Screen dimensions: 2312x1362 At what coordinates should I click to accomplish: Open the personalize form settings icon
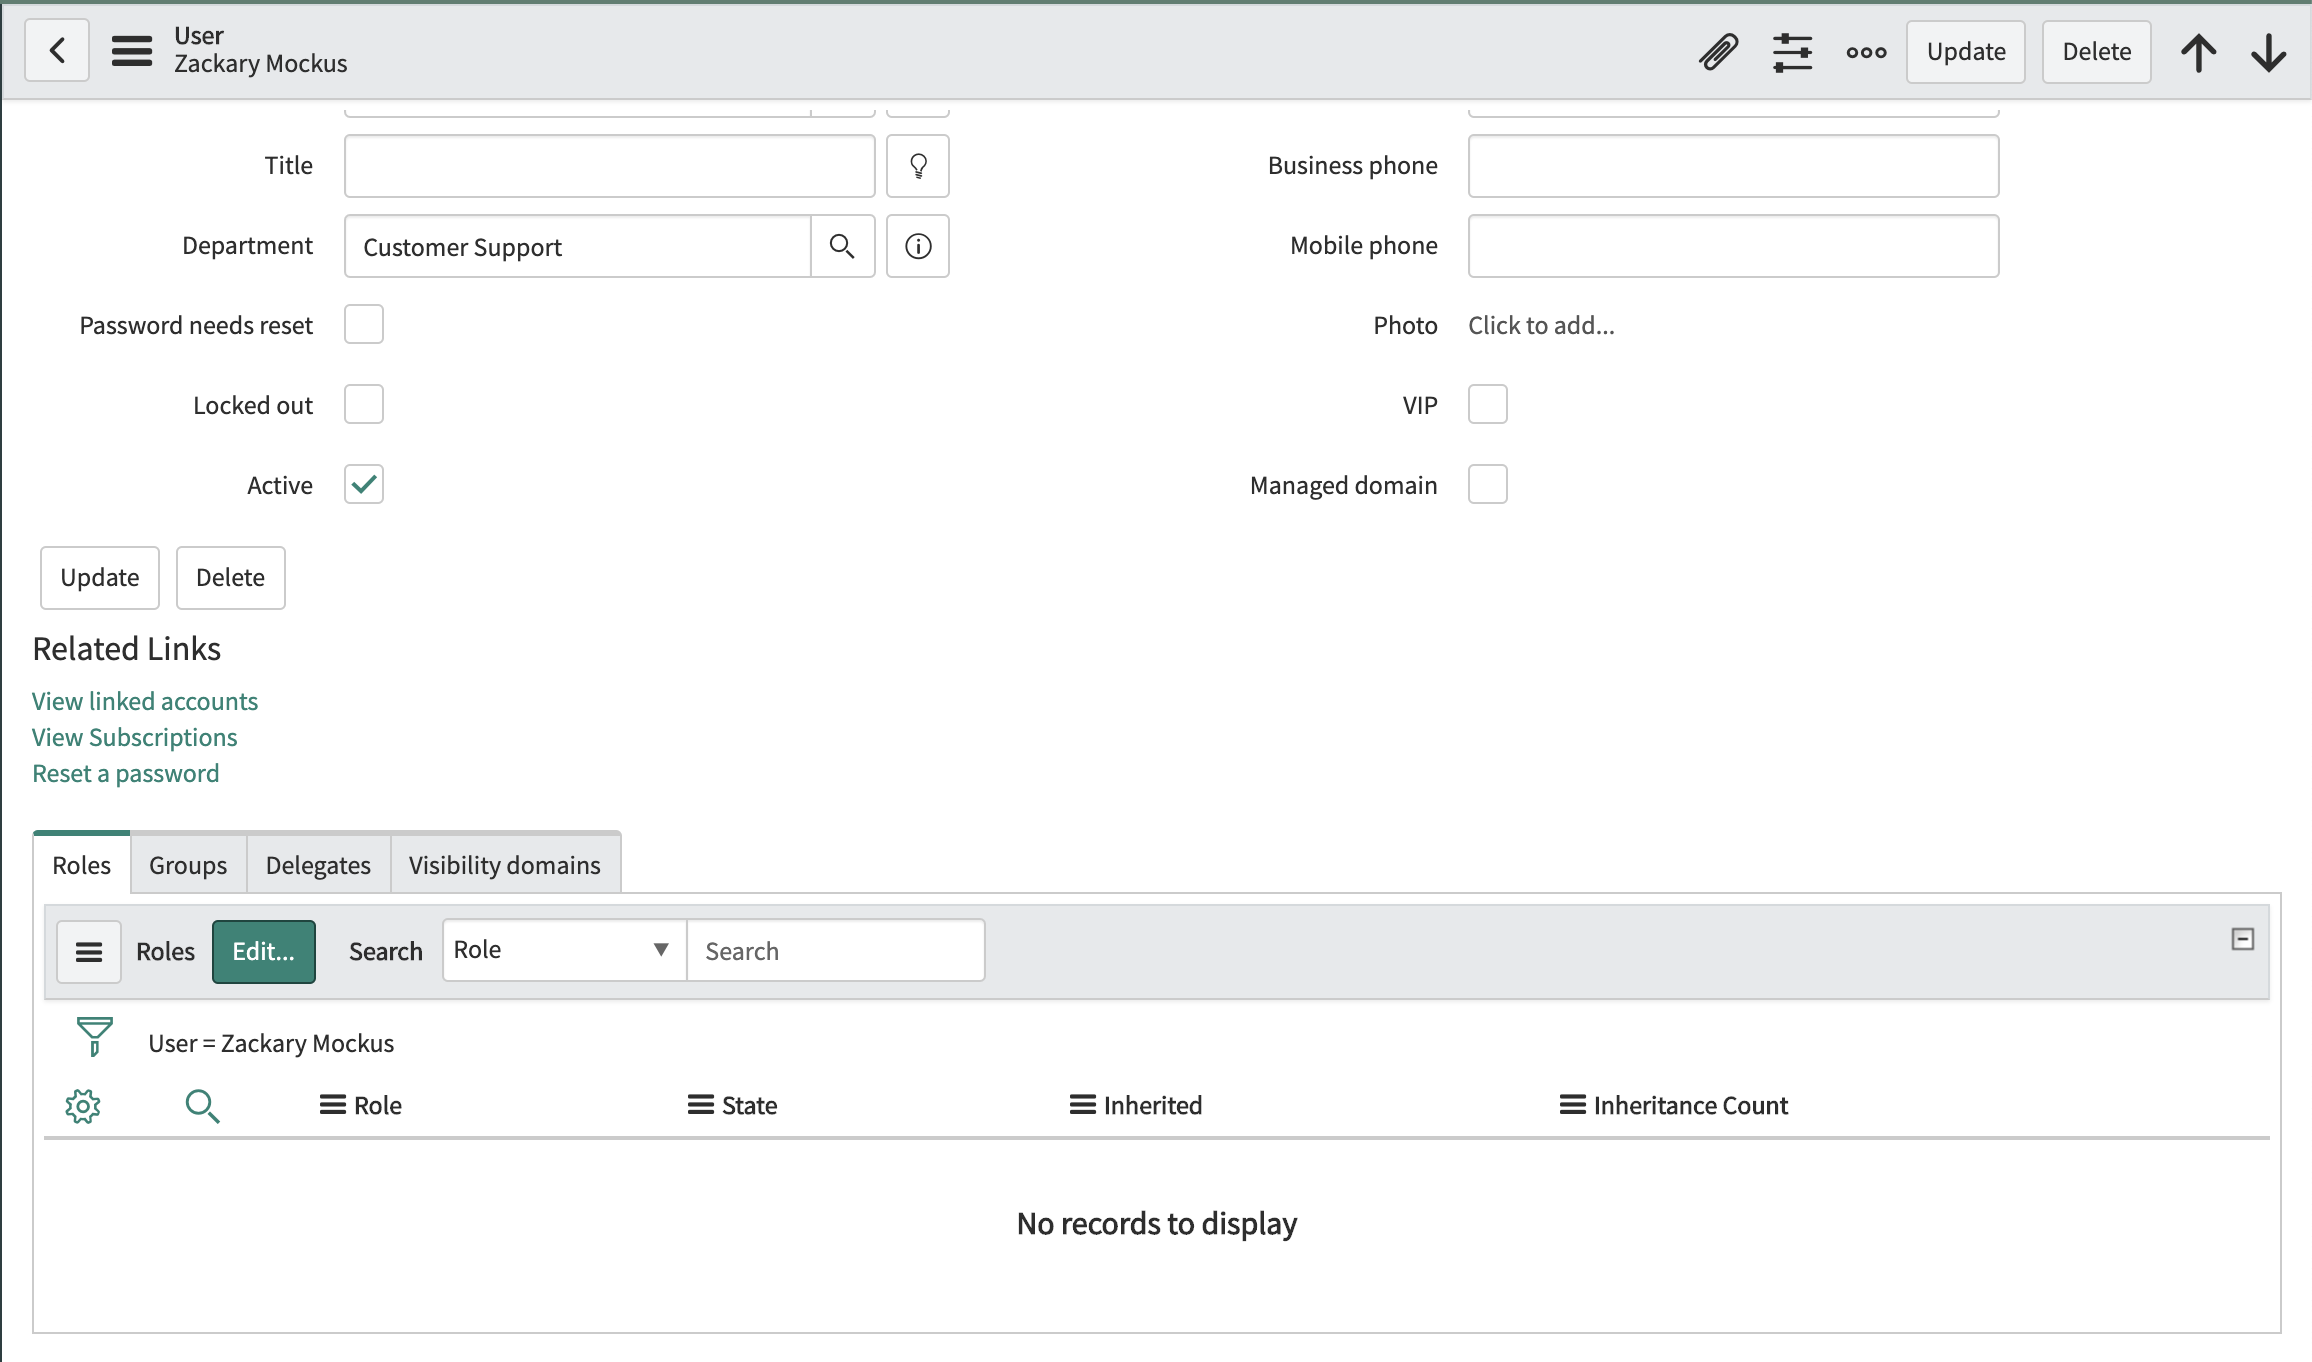tap(1792, 52)
